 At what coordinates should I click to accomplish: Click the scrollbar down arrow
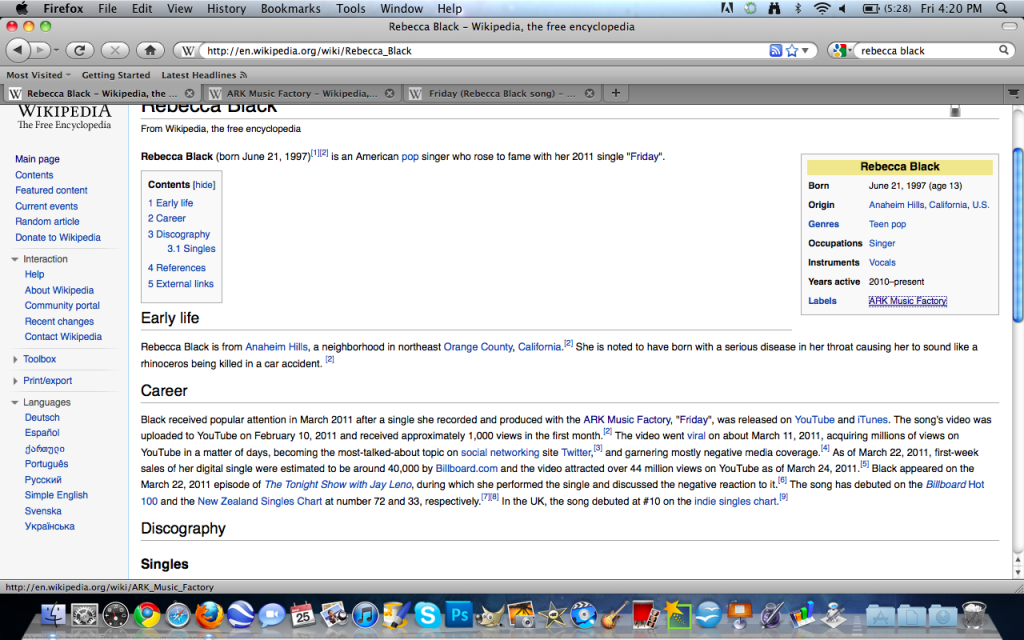coord(1017,572)
